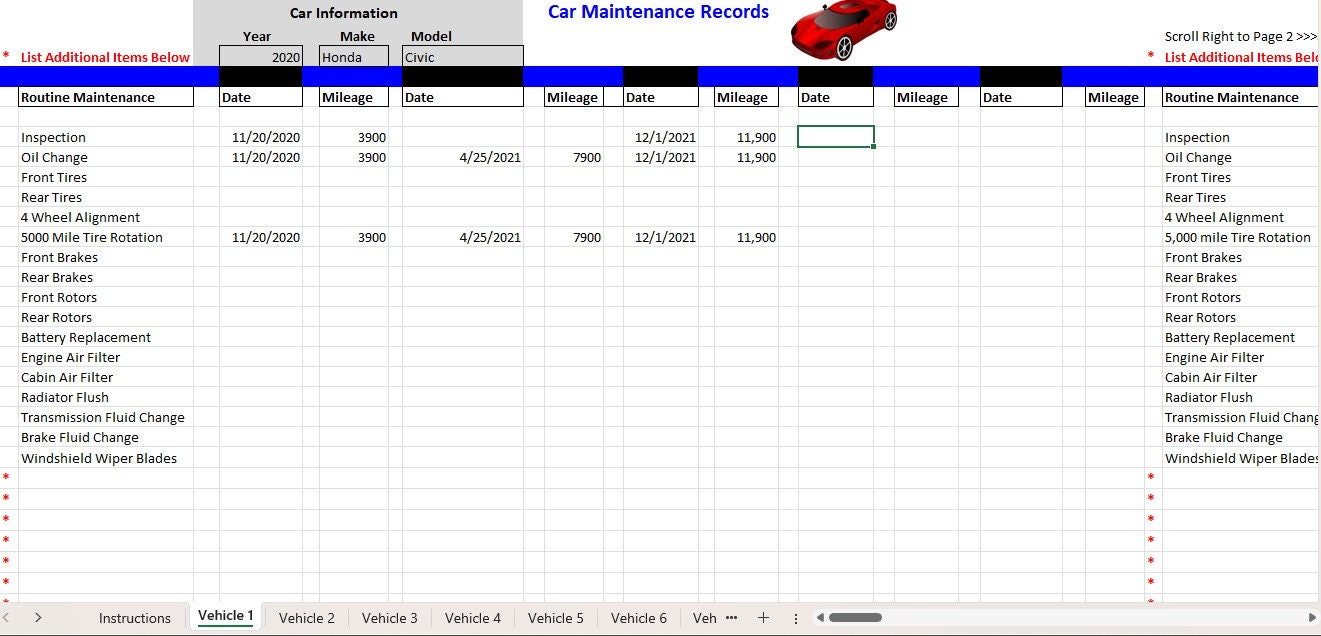Open the Instructions sheet
The width and height of the screenshot is (1321, 636).
point(134,618)
